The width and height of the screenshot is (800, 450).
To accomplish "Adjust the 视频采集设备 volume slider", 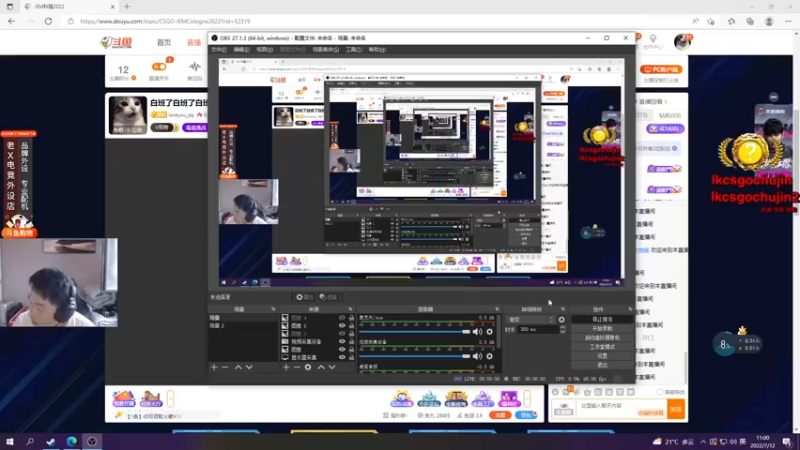I will [x=414, y=356].
